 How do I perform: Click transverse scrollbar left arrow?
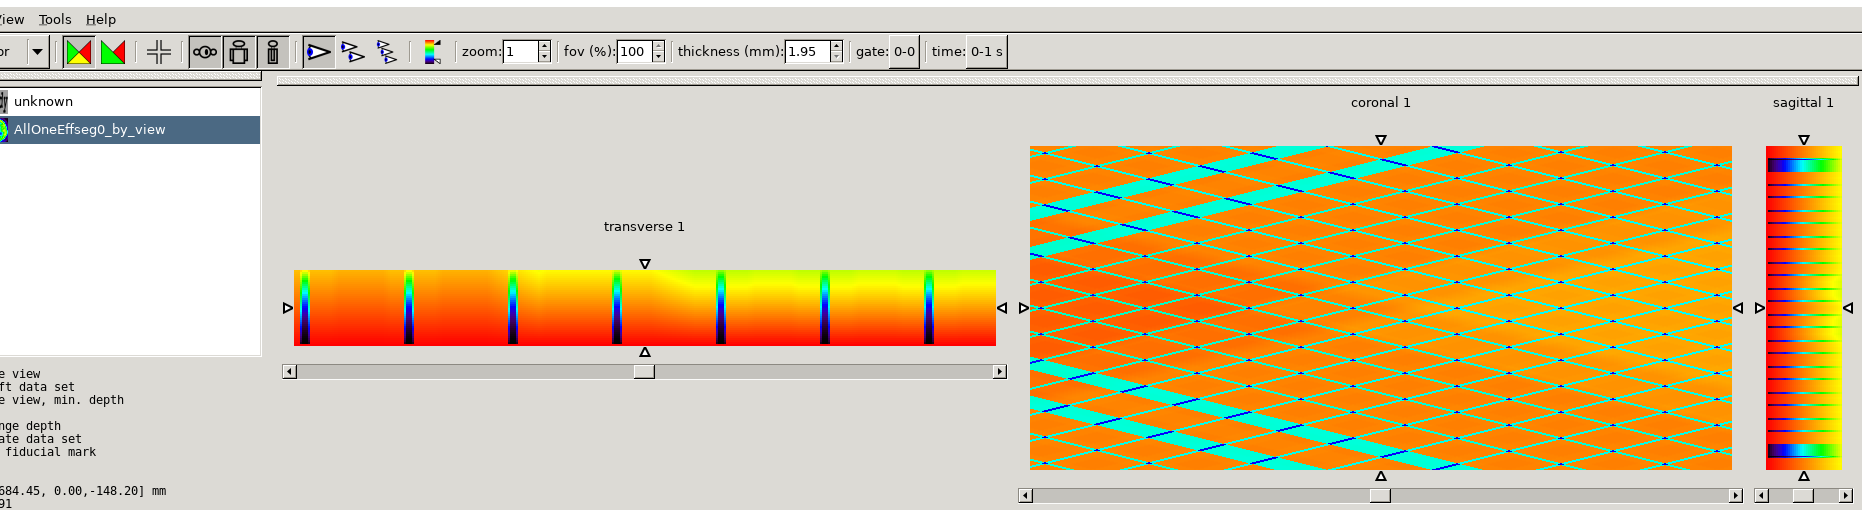tap(290, 372)
